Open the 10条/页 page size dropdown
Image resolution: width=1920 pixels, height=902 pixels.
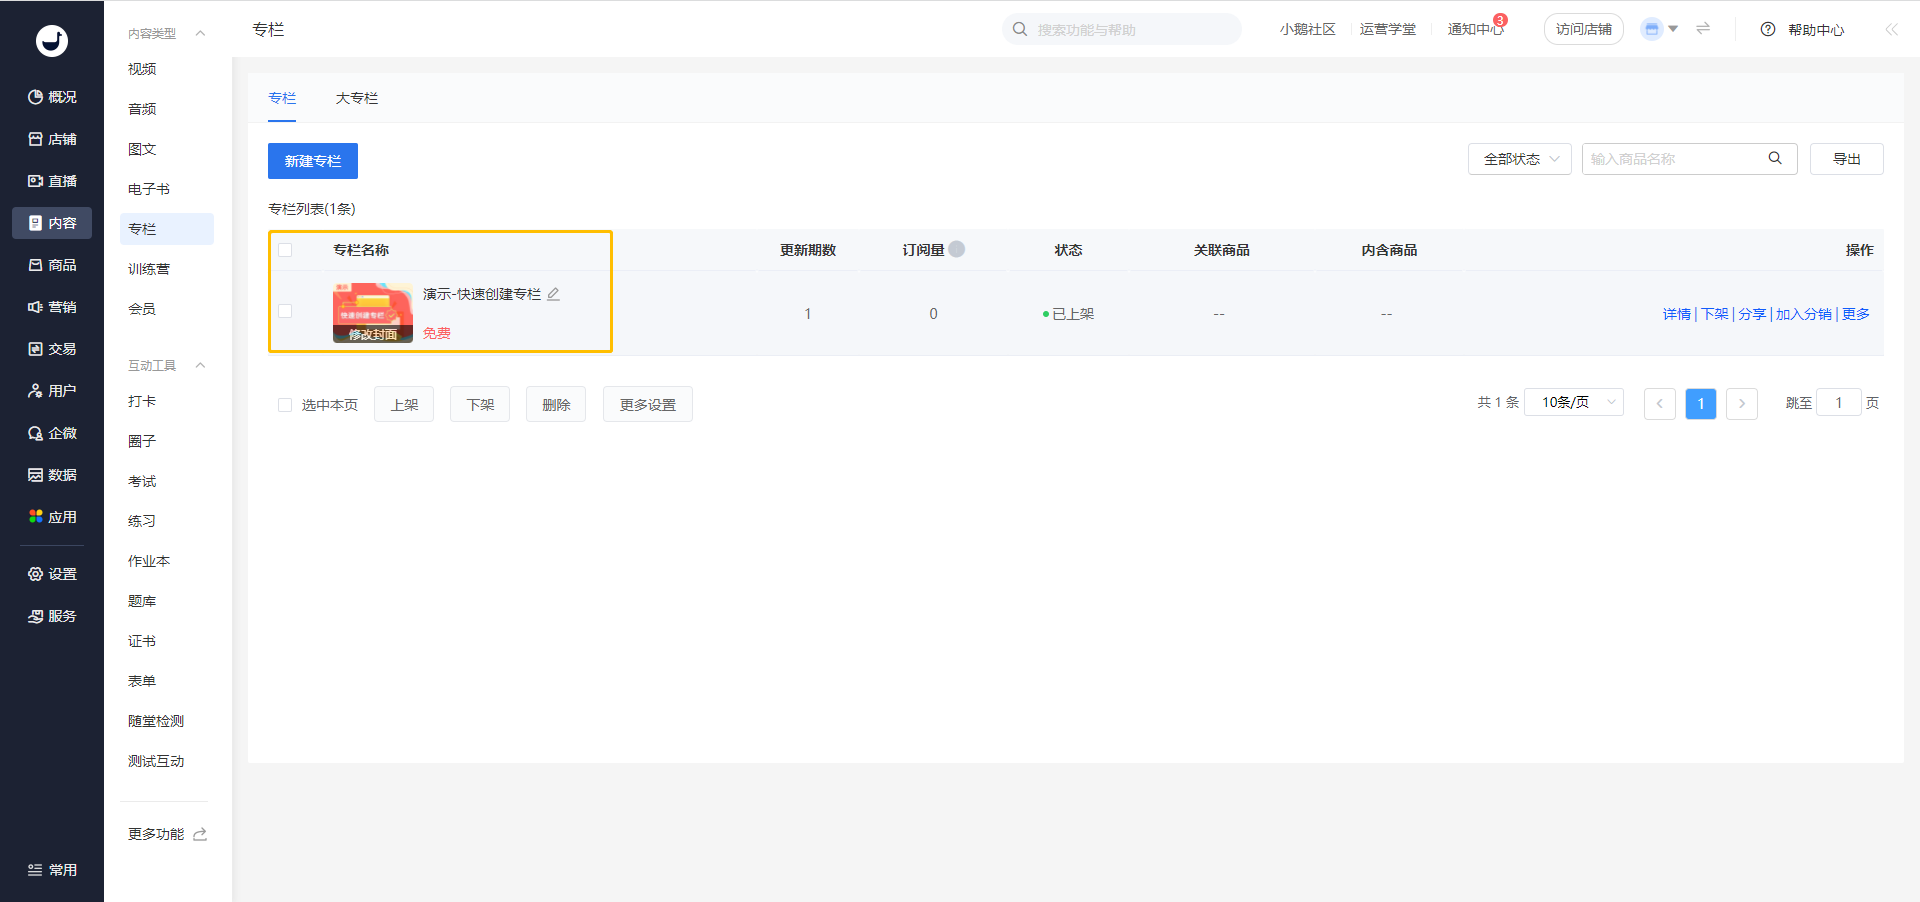tap(1573, 403)
